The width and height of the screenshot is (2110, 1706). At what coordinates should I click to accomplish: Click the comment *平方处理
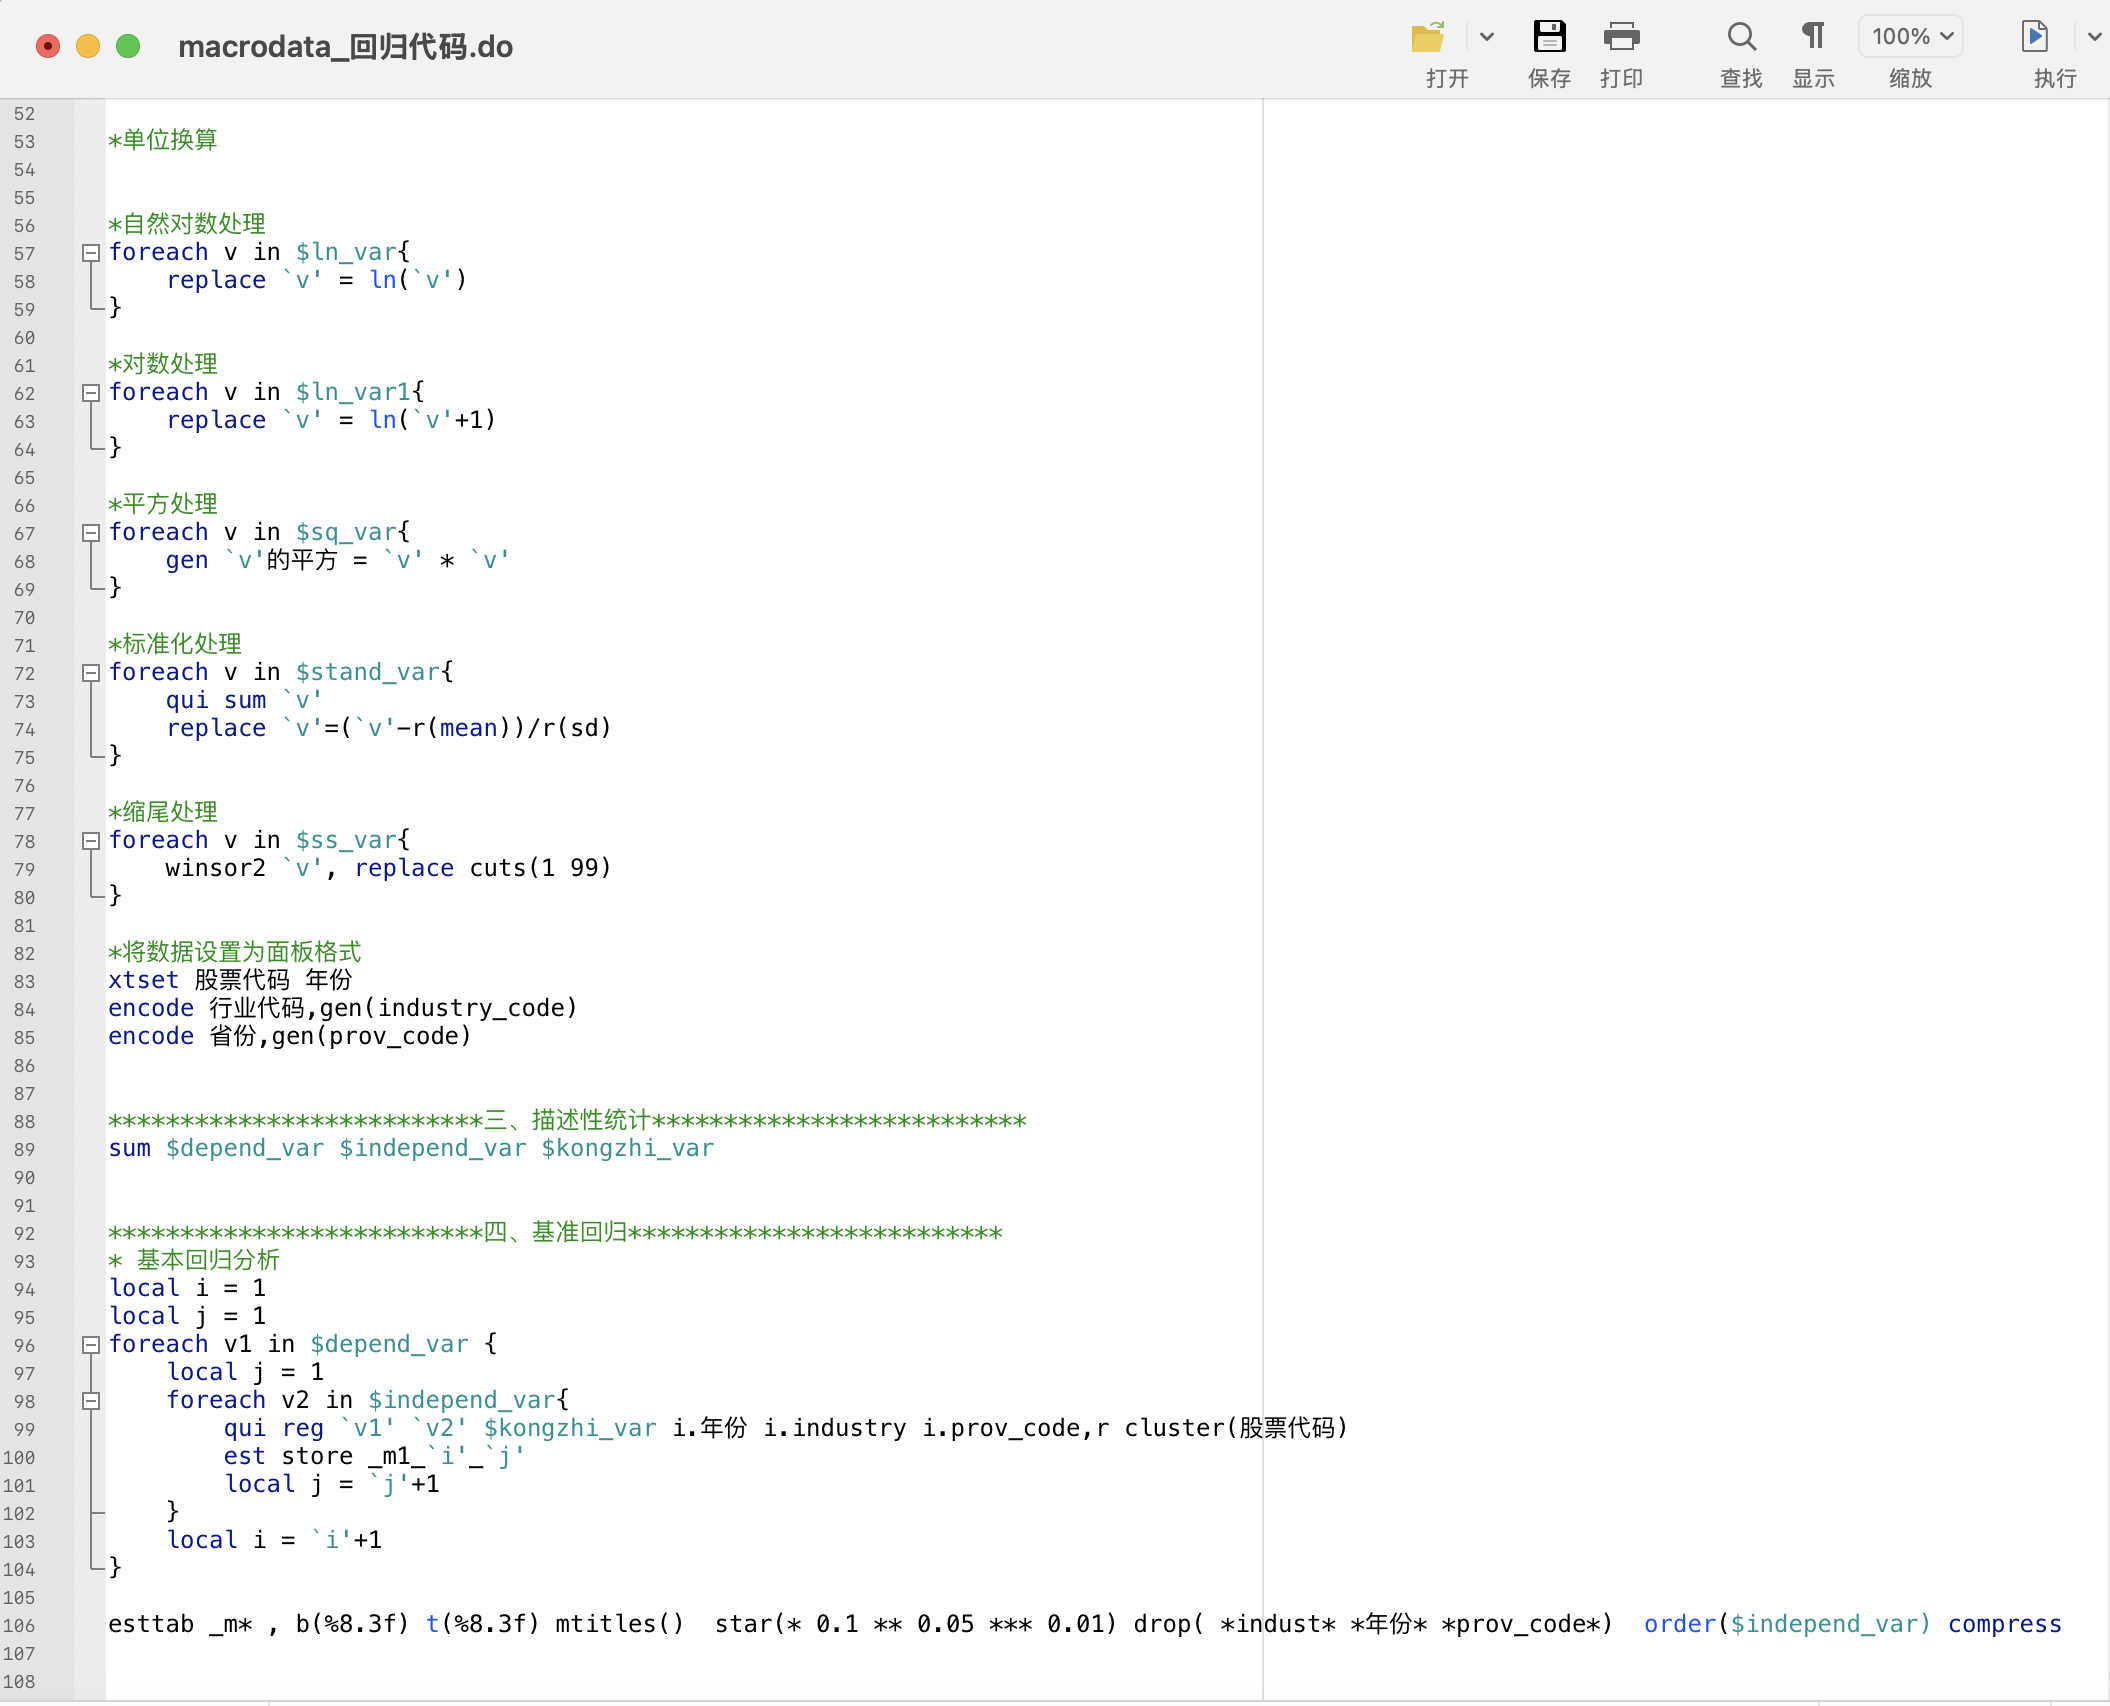163,504
